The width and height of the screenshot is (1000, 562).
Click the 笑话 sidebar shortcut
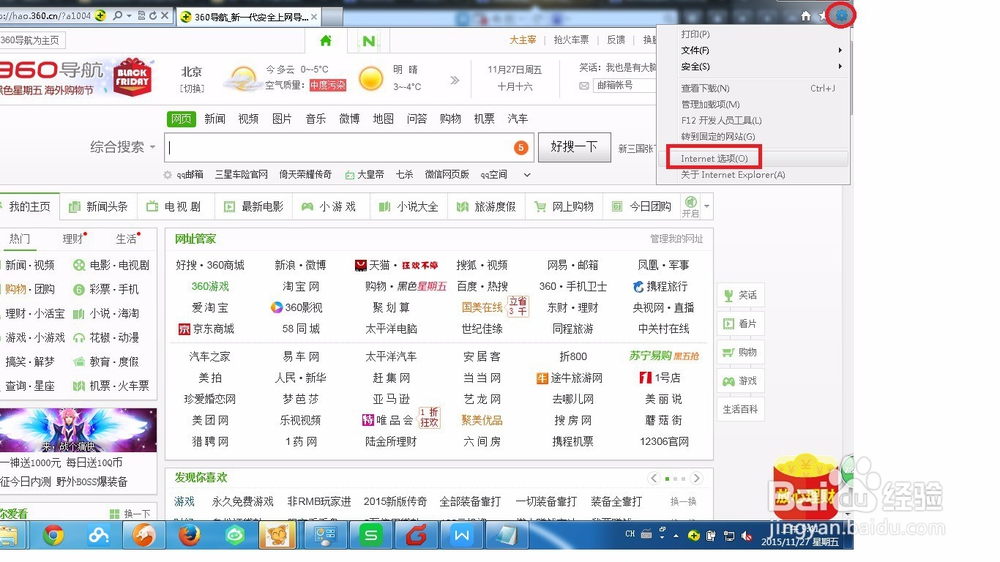(x=740, y=295)
